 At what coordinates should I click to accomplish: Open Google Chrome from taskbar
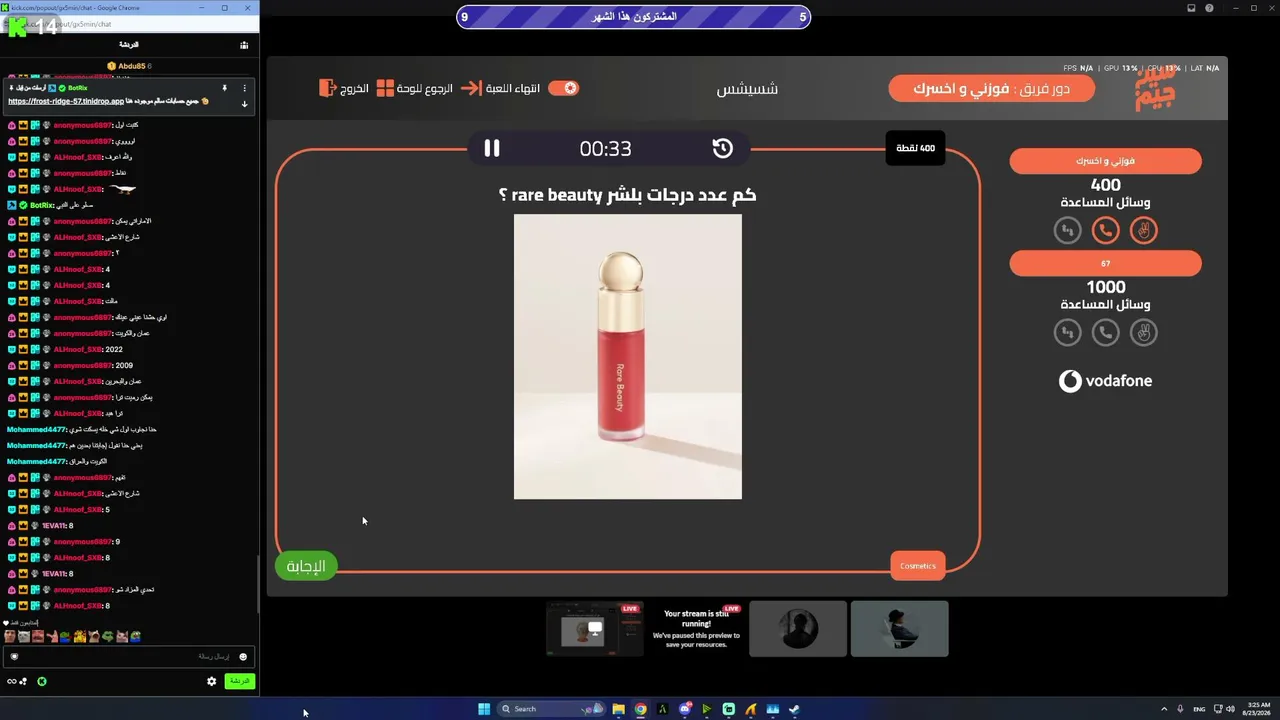coord(640,709)
